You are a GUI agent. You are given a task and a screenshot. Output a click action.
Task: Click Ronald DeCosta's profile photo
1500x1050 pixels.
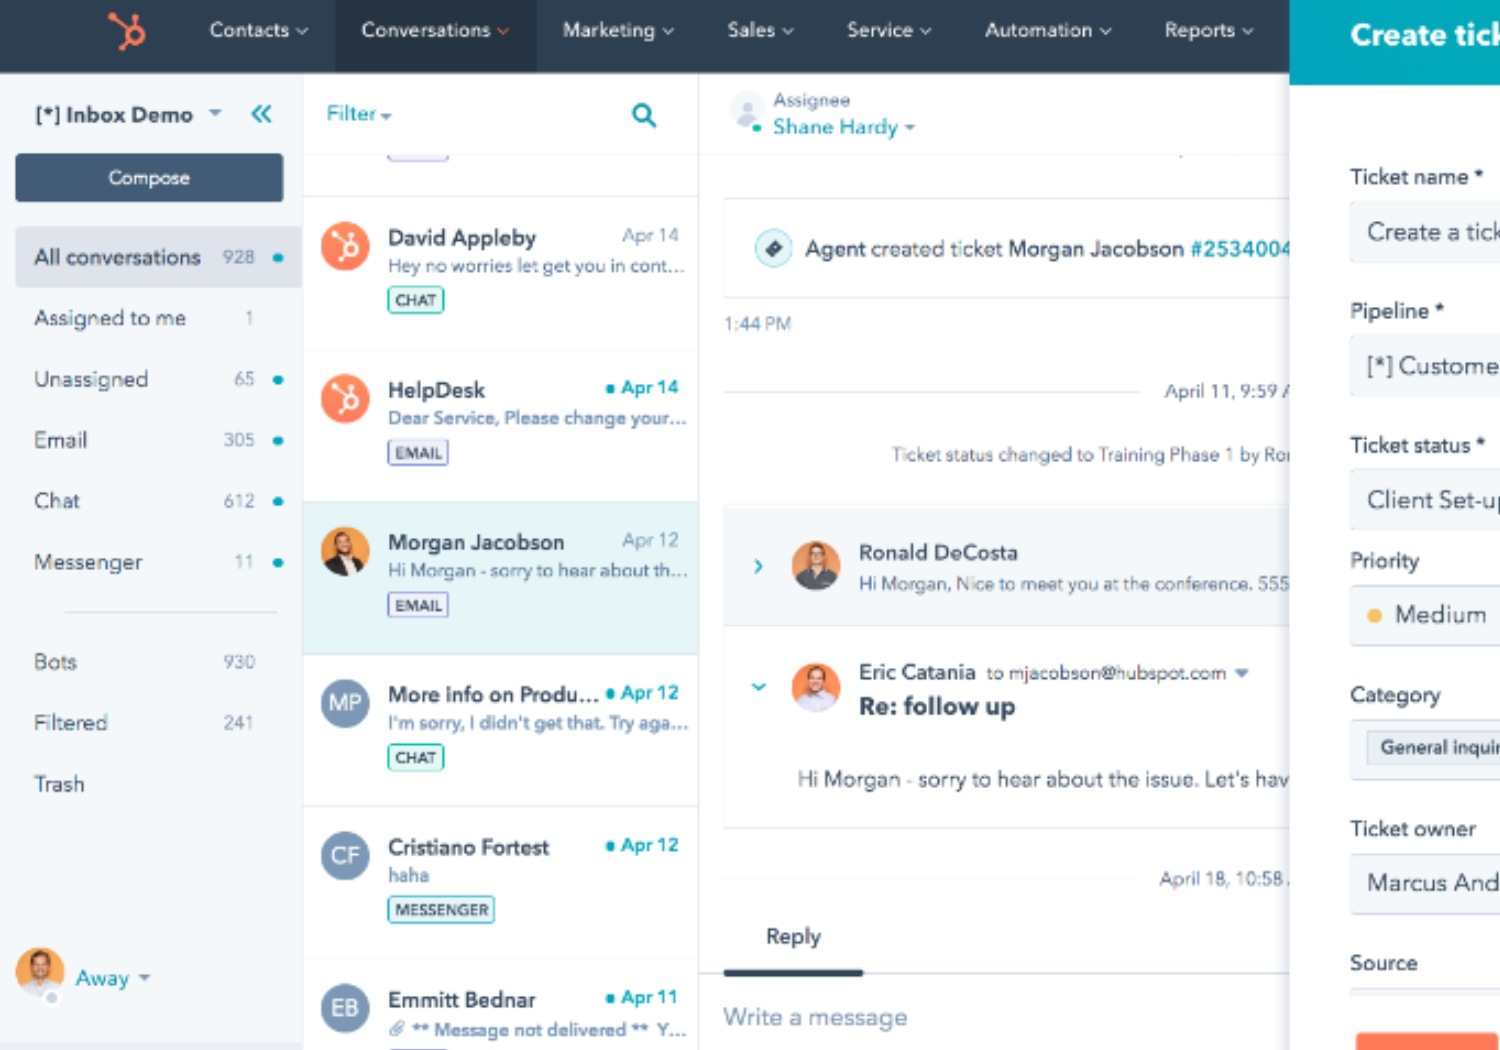[x=816, y=566]
